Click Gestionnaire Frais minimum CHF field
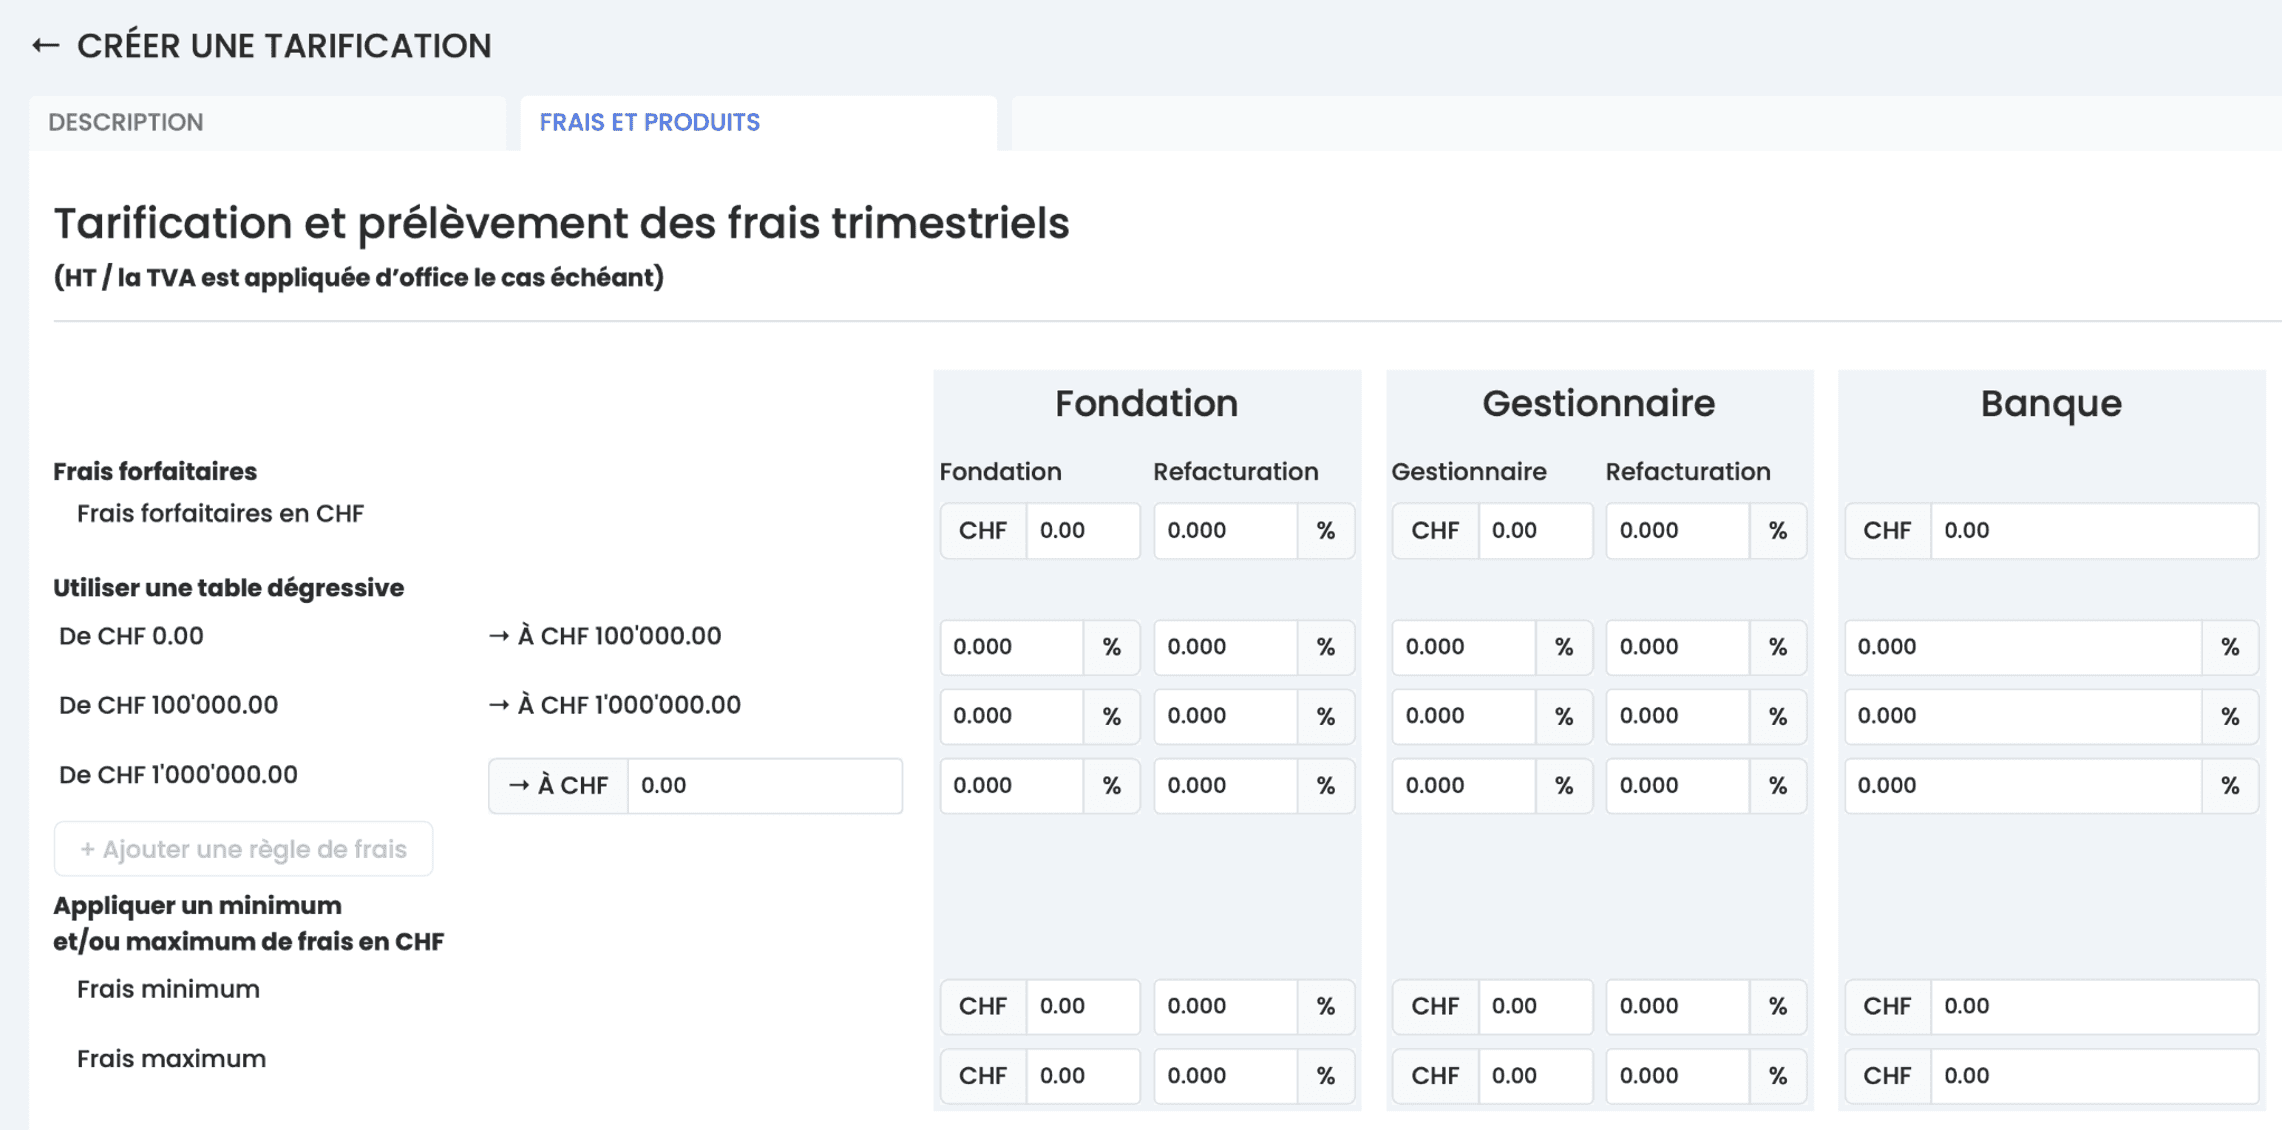The width and height of the screenshot is (2282, 1130). click(1533, 1006)
